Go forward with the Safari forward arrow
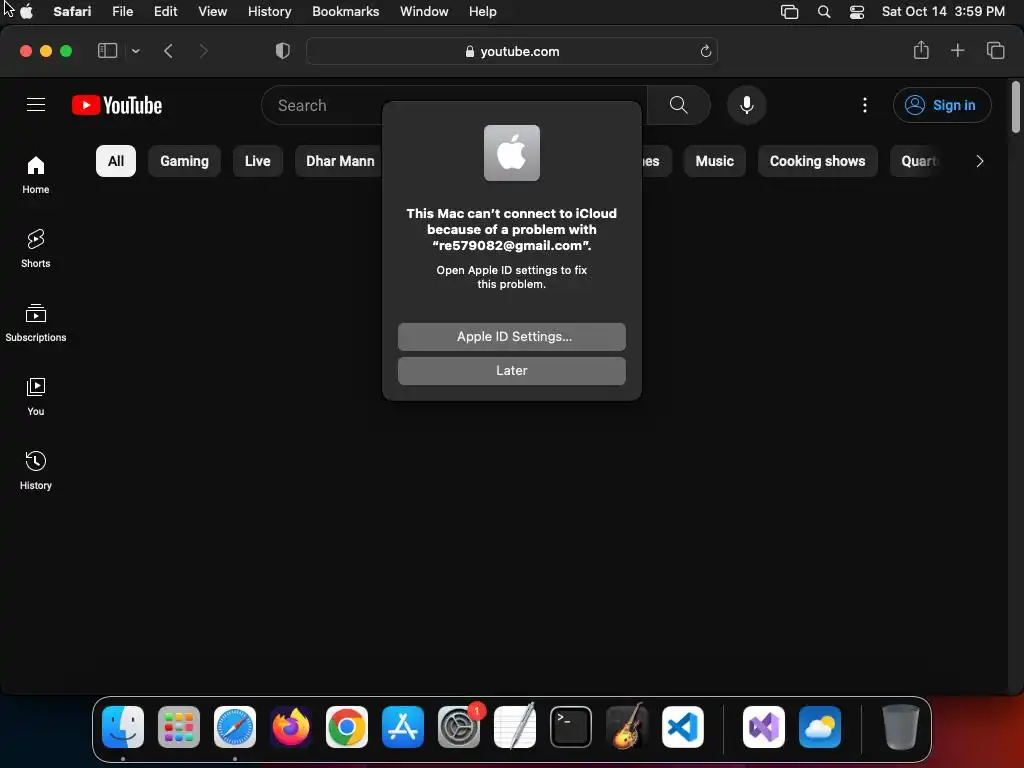Screen dimensions: 1024x768 tap(203, 51)
